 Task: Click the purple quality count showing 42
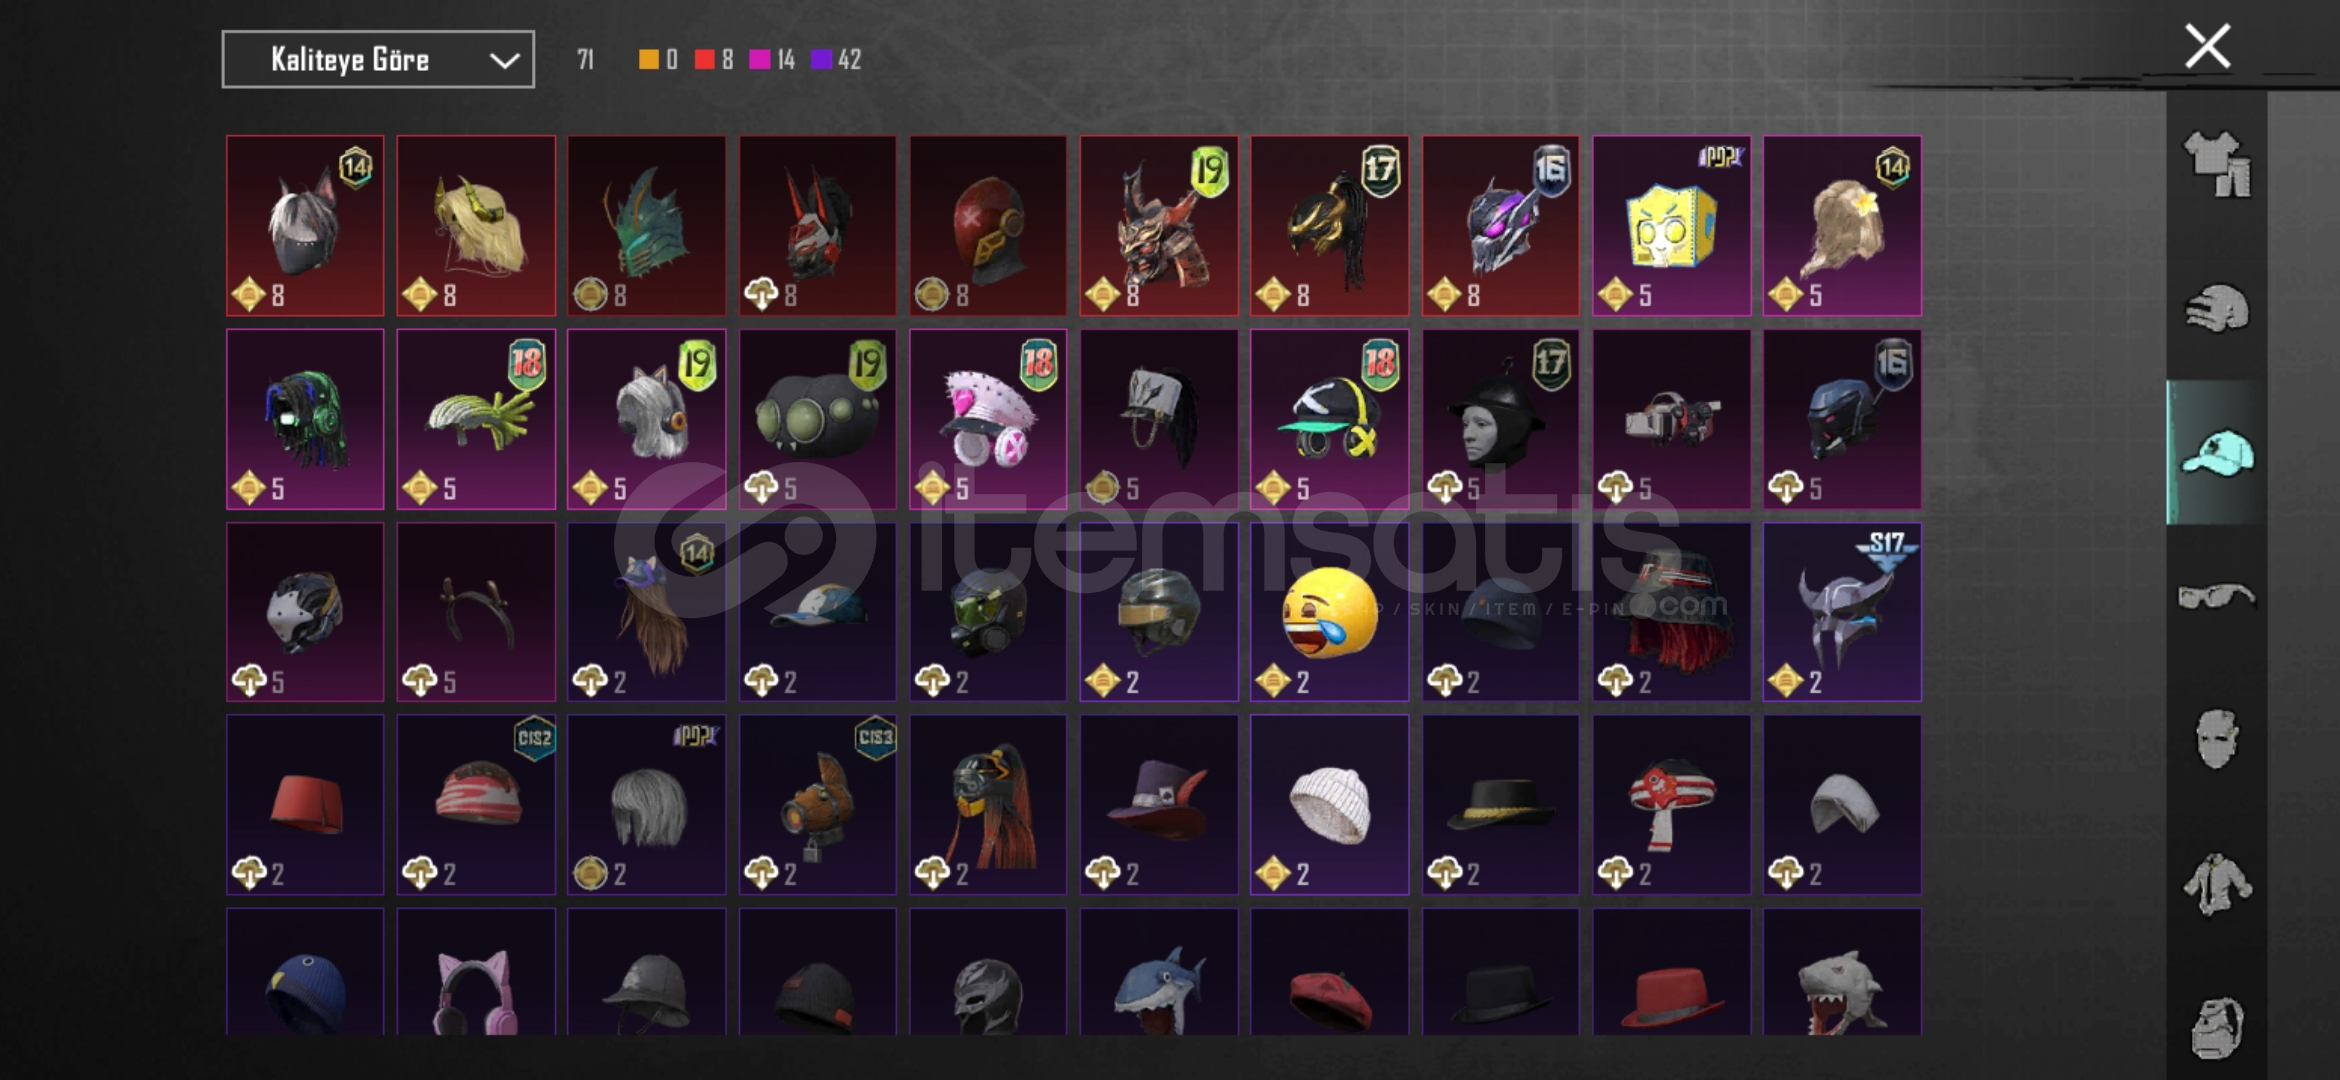pos(836,60)
